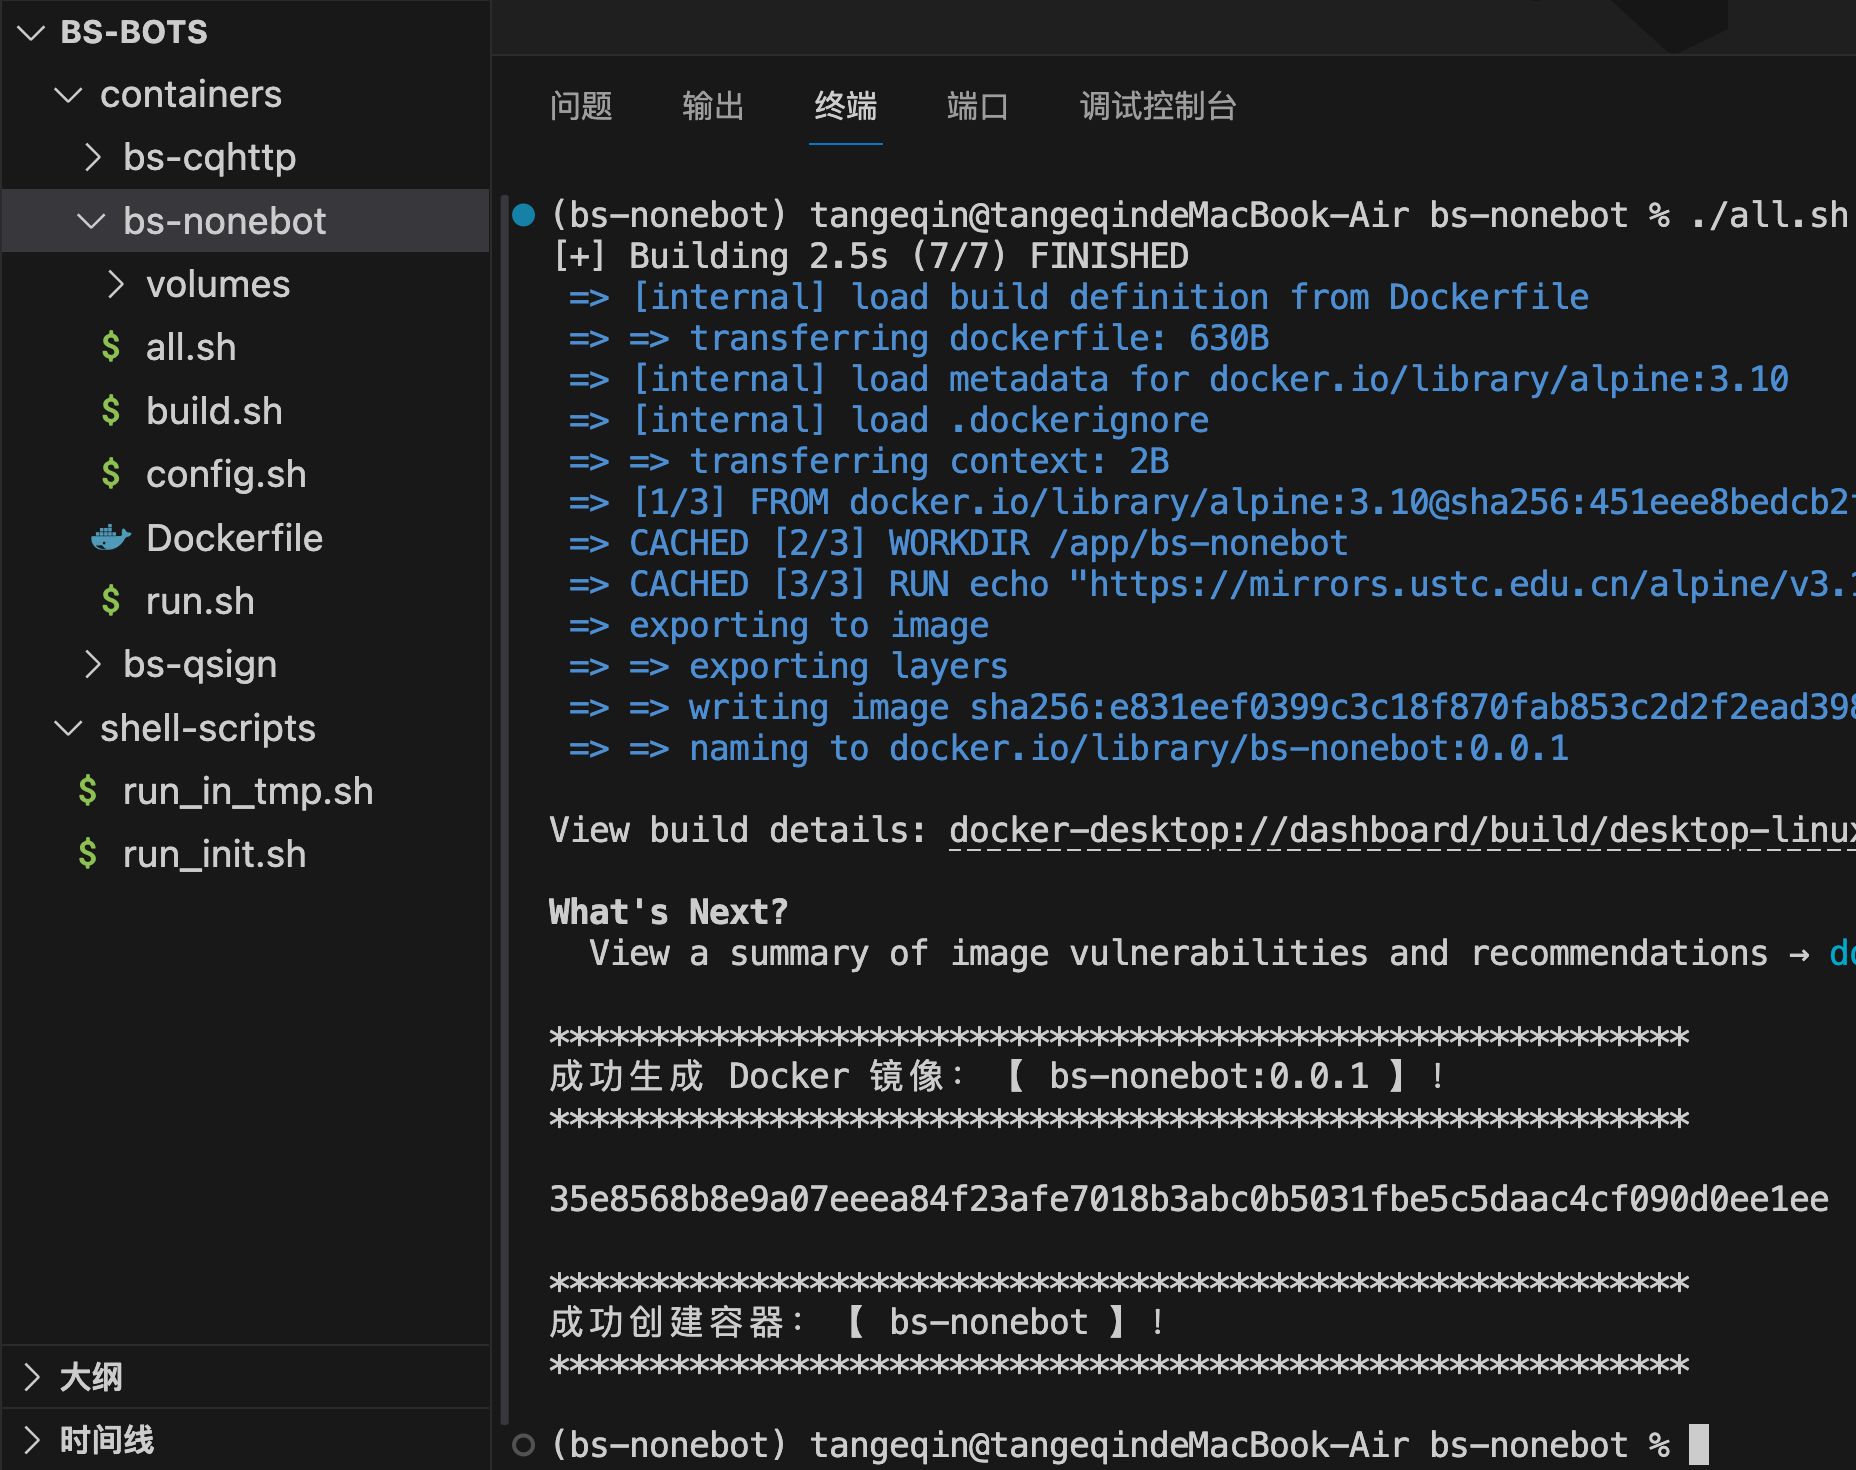1856x1470 pixels.
Task: Click the "naming to docker.io/library/bs-nonebot:0.0.1" line
Action: click(x=1128, y=748)
